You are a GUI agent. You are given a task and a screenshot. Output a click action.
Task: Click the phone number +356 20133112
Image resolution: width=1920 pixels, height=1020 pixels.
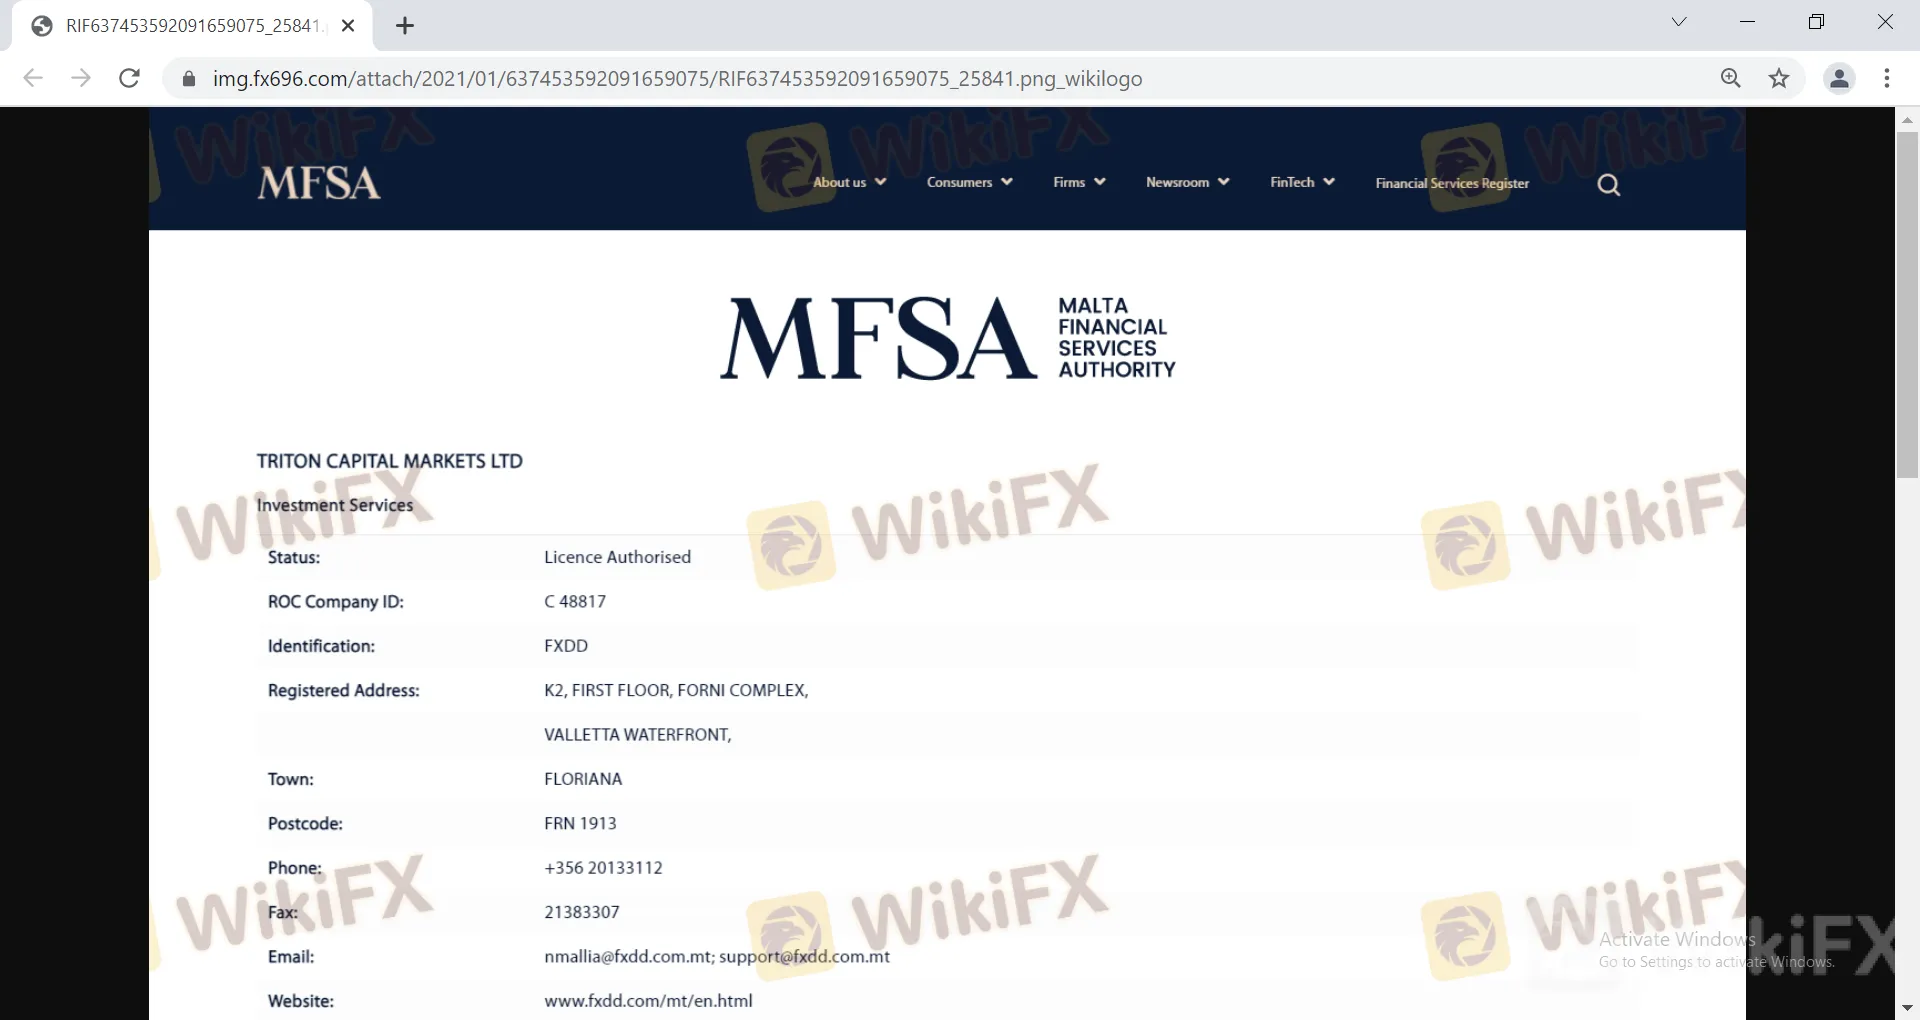(603, 868)
